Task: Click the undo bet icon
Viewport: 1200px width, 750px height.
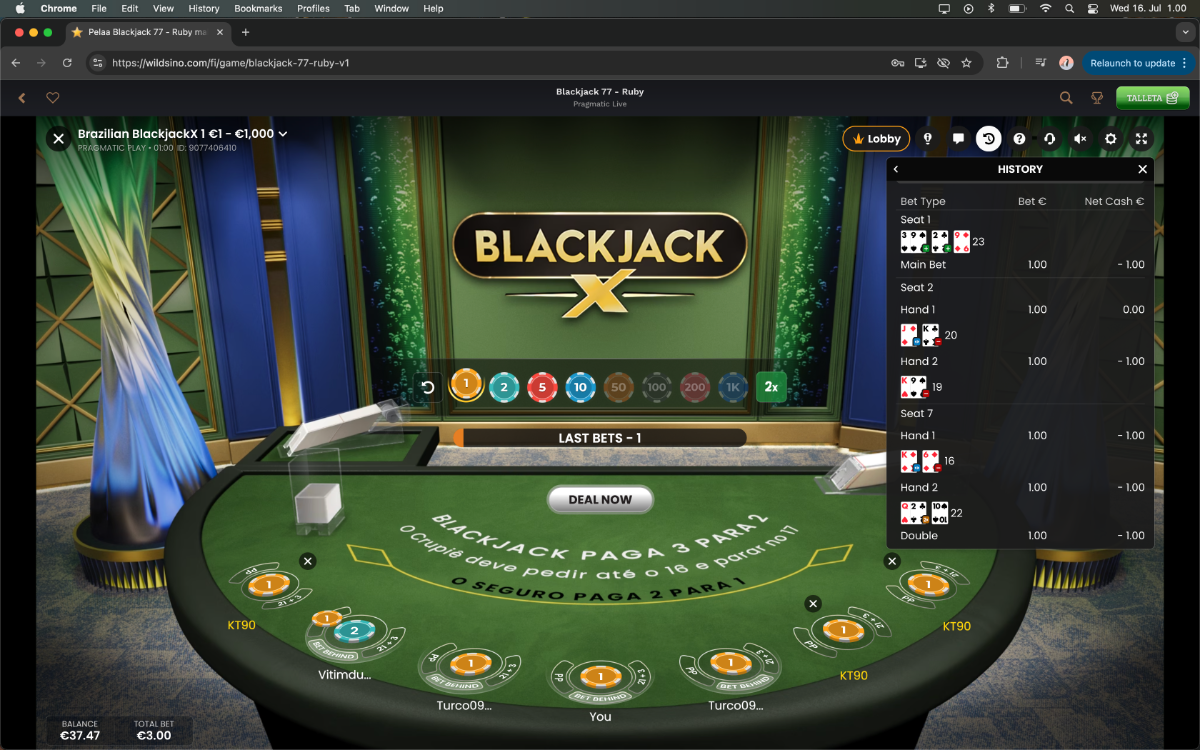Action: (x=428, y=387)
